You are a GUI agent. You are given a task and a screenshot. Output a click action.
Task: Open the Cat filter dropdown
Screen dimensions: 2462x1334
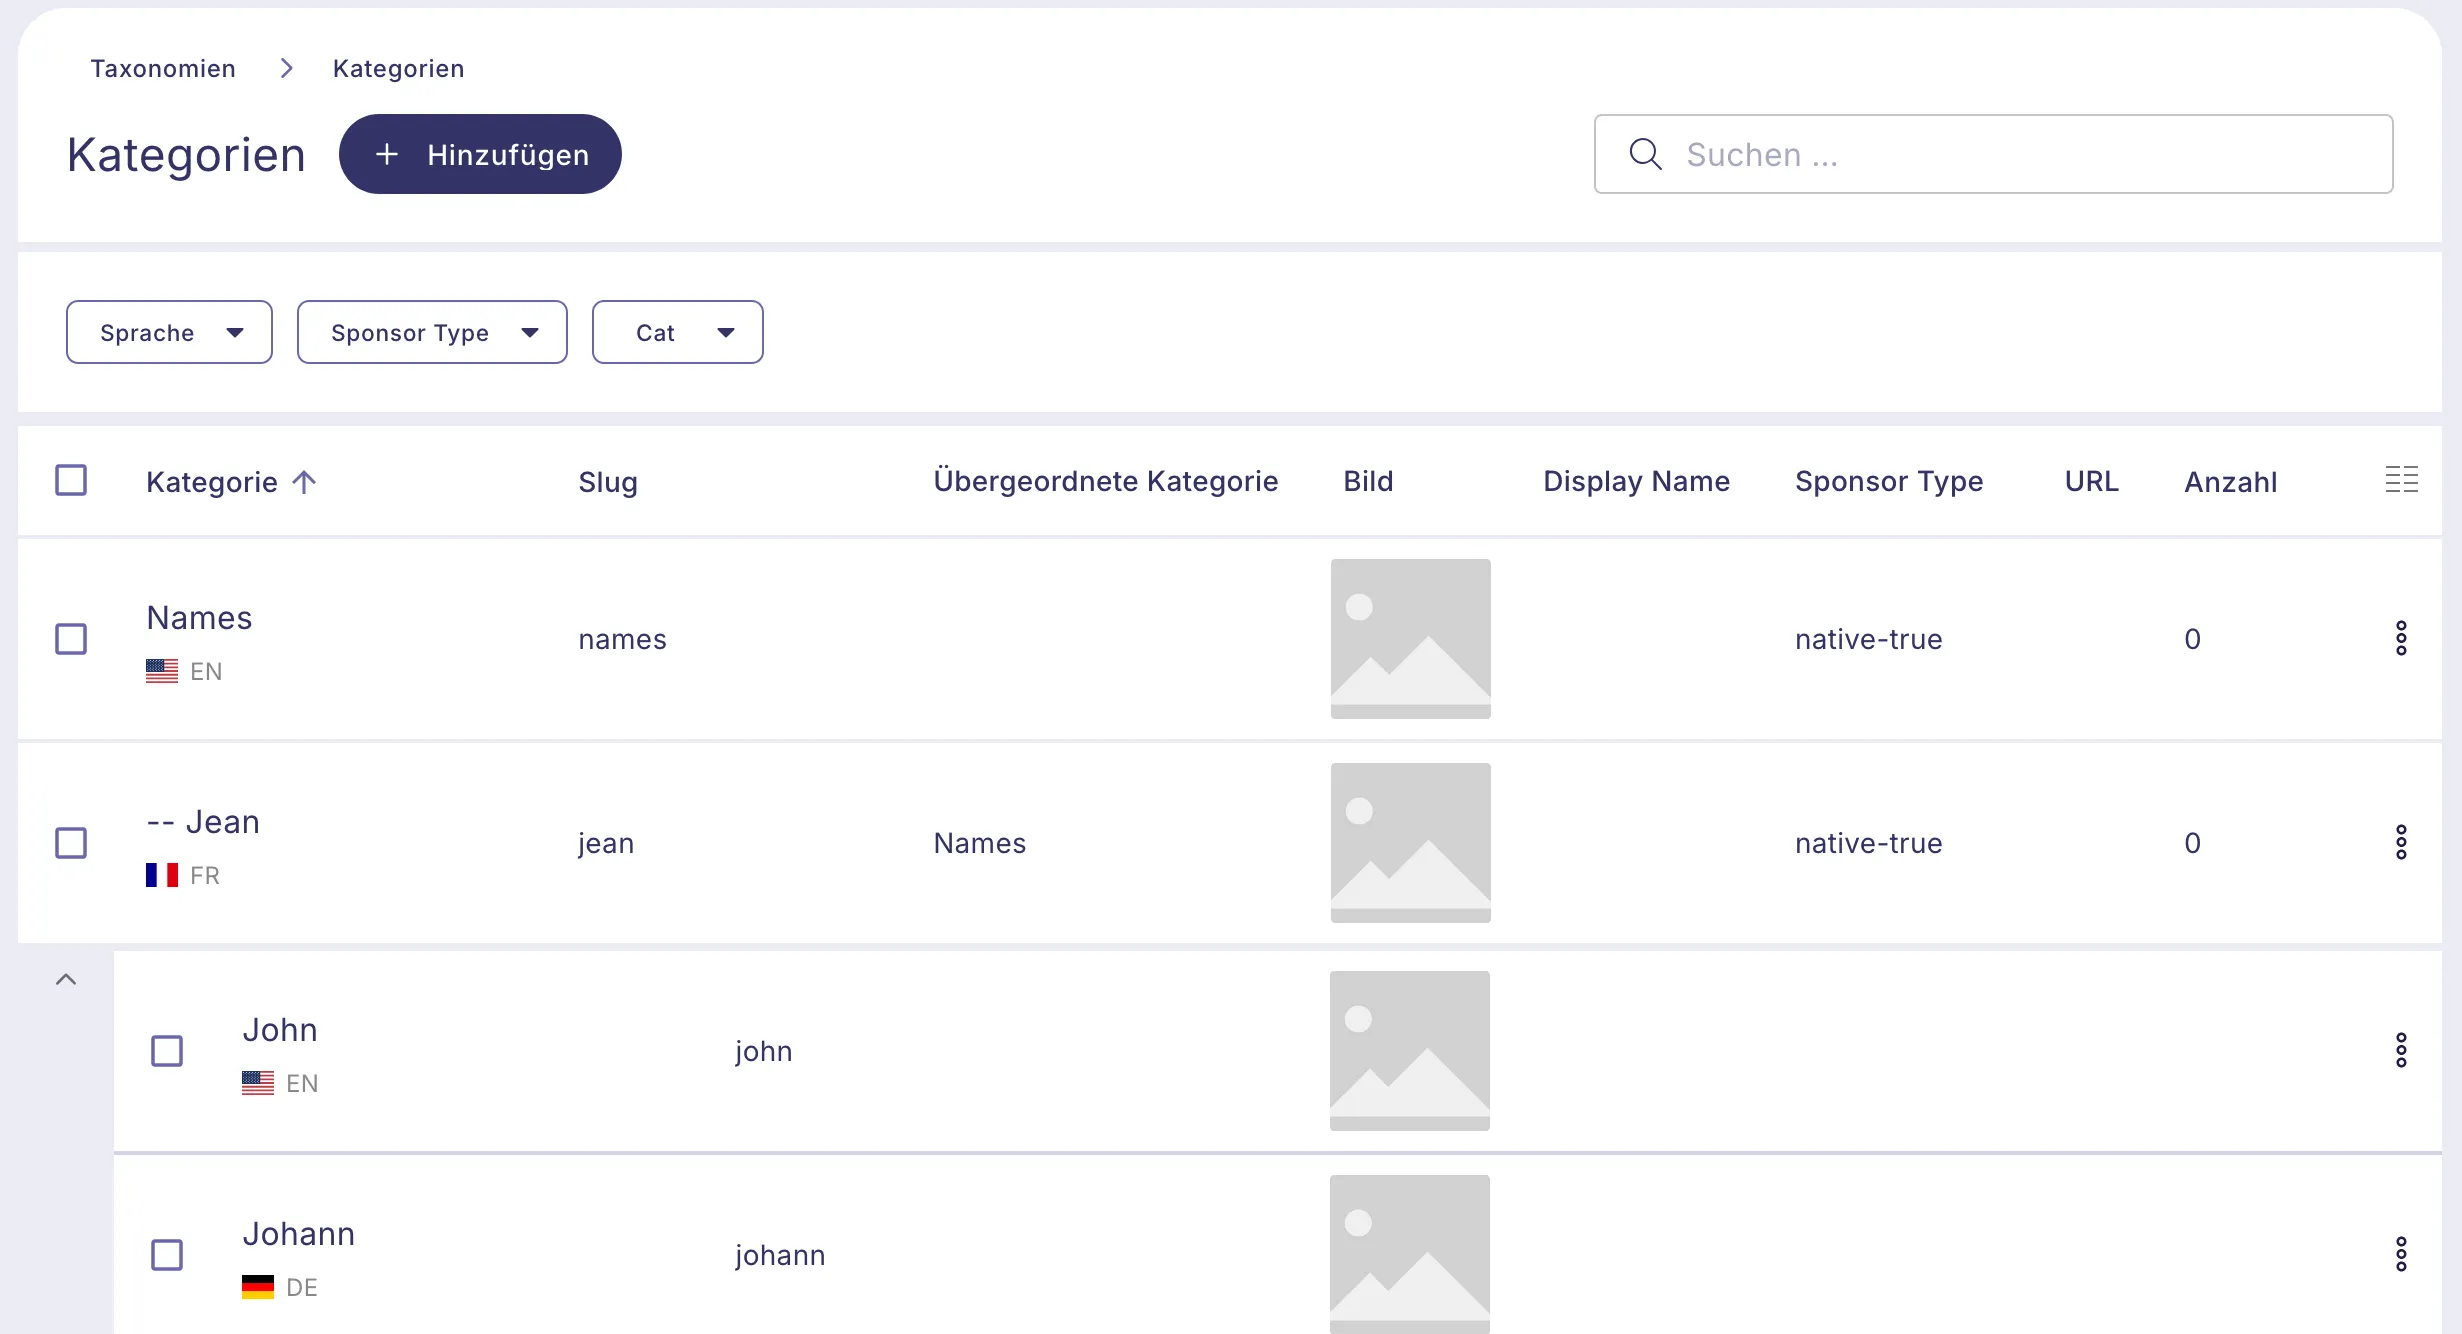[x=678, y=332]
